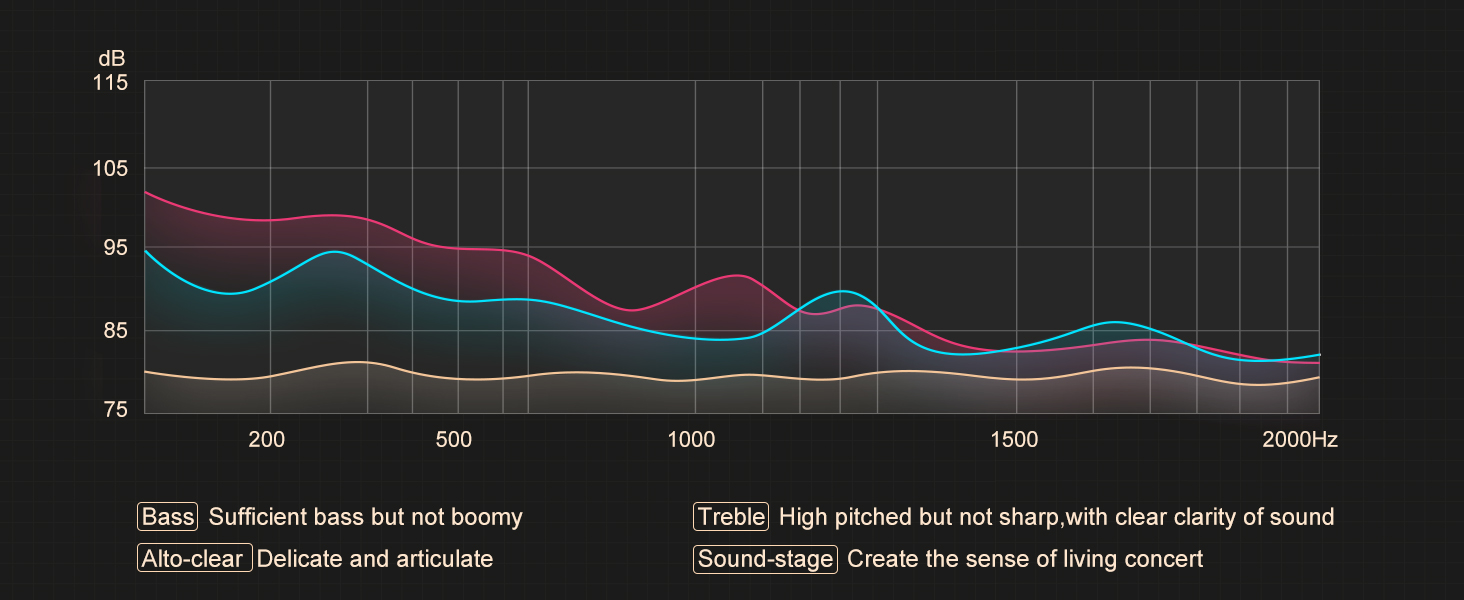This screenshot has width=1464, height=600.
Task: Click the 2000Hz frequency axis label
Action: (1298, 440)
